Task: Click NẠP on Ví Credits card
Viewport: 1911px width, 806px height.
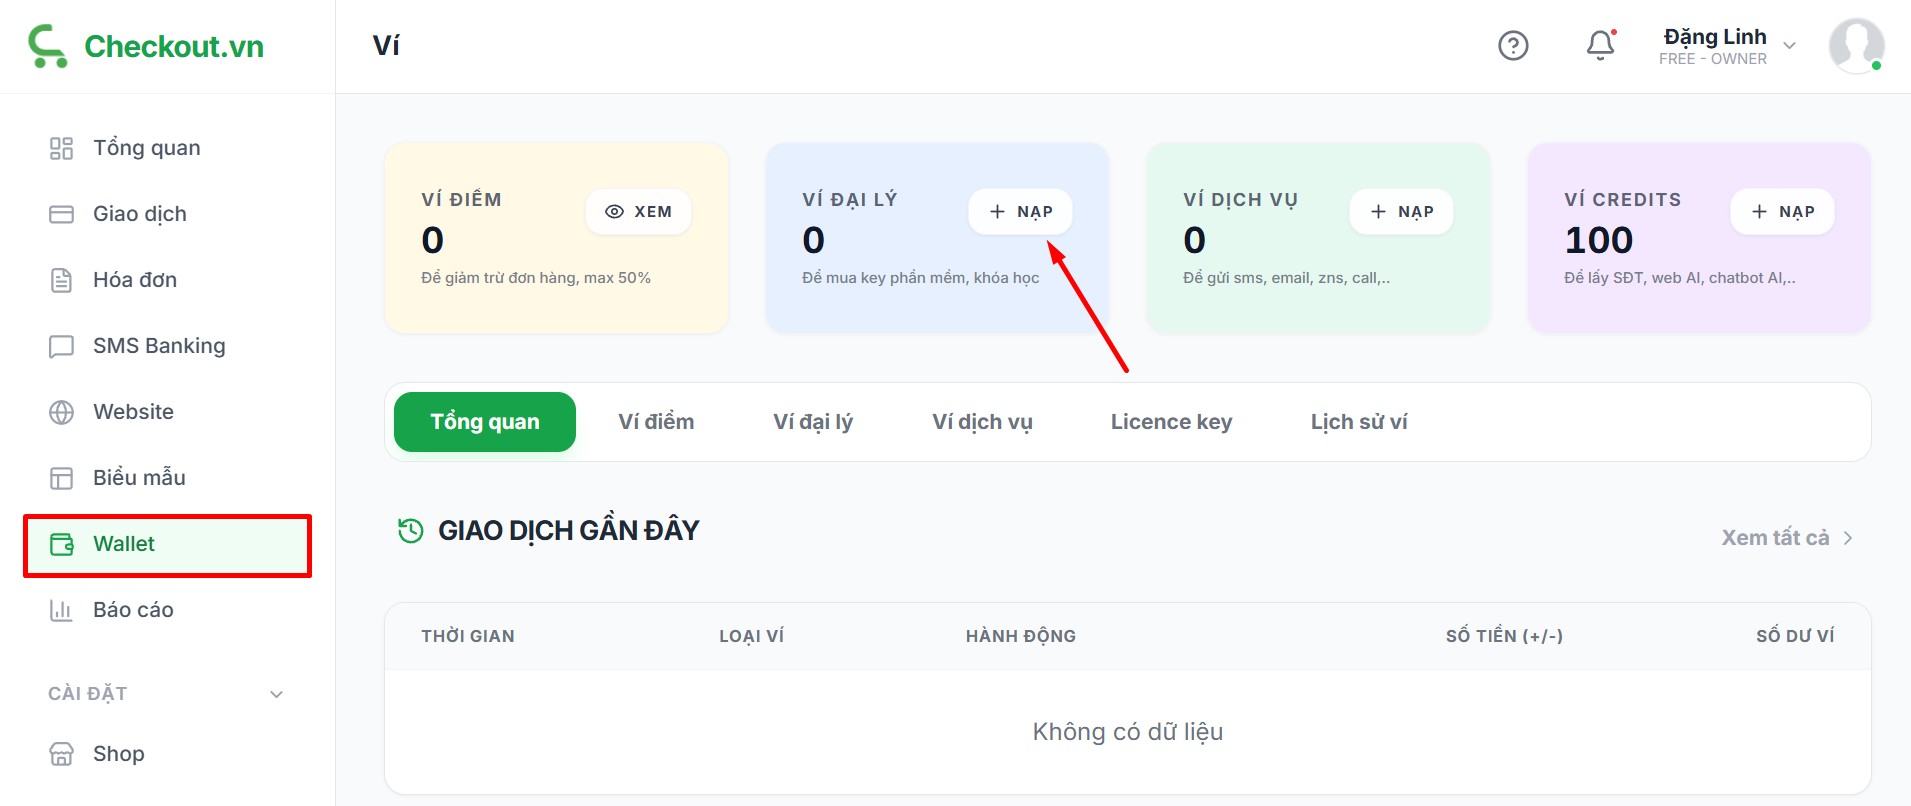Action: pos(1782,212)
